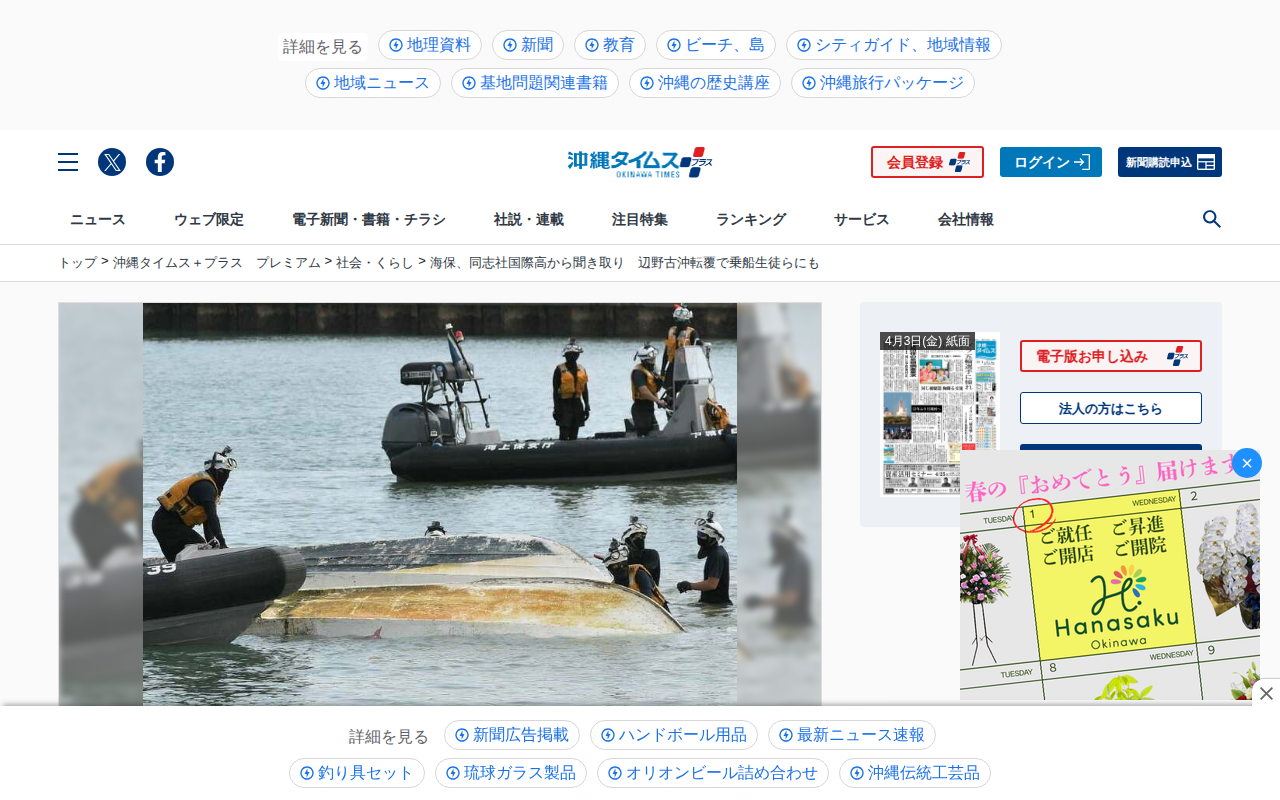Open 注目特集 menu
The height and width of the screenshot is (800, 1280).
click(640, 219)
